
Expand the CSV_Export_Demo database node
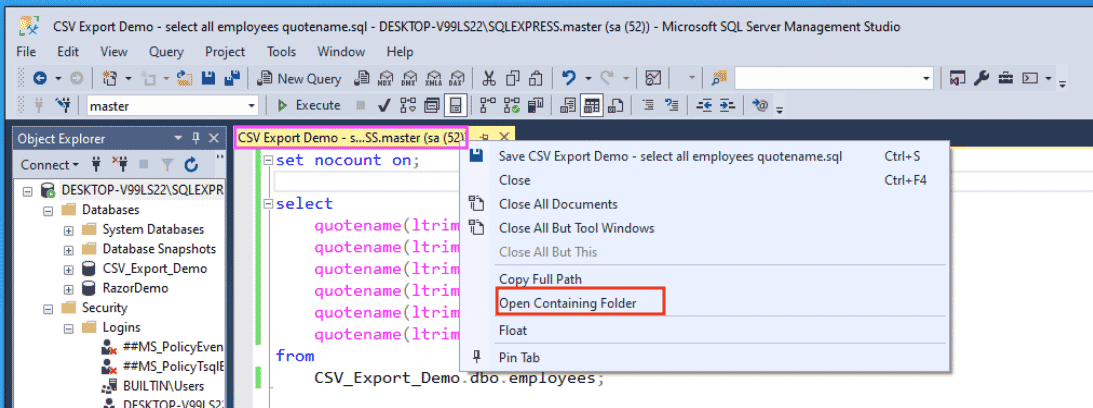68,269
